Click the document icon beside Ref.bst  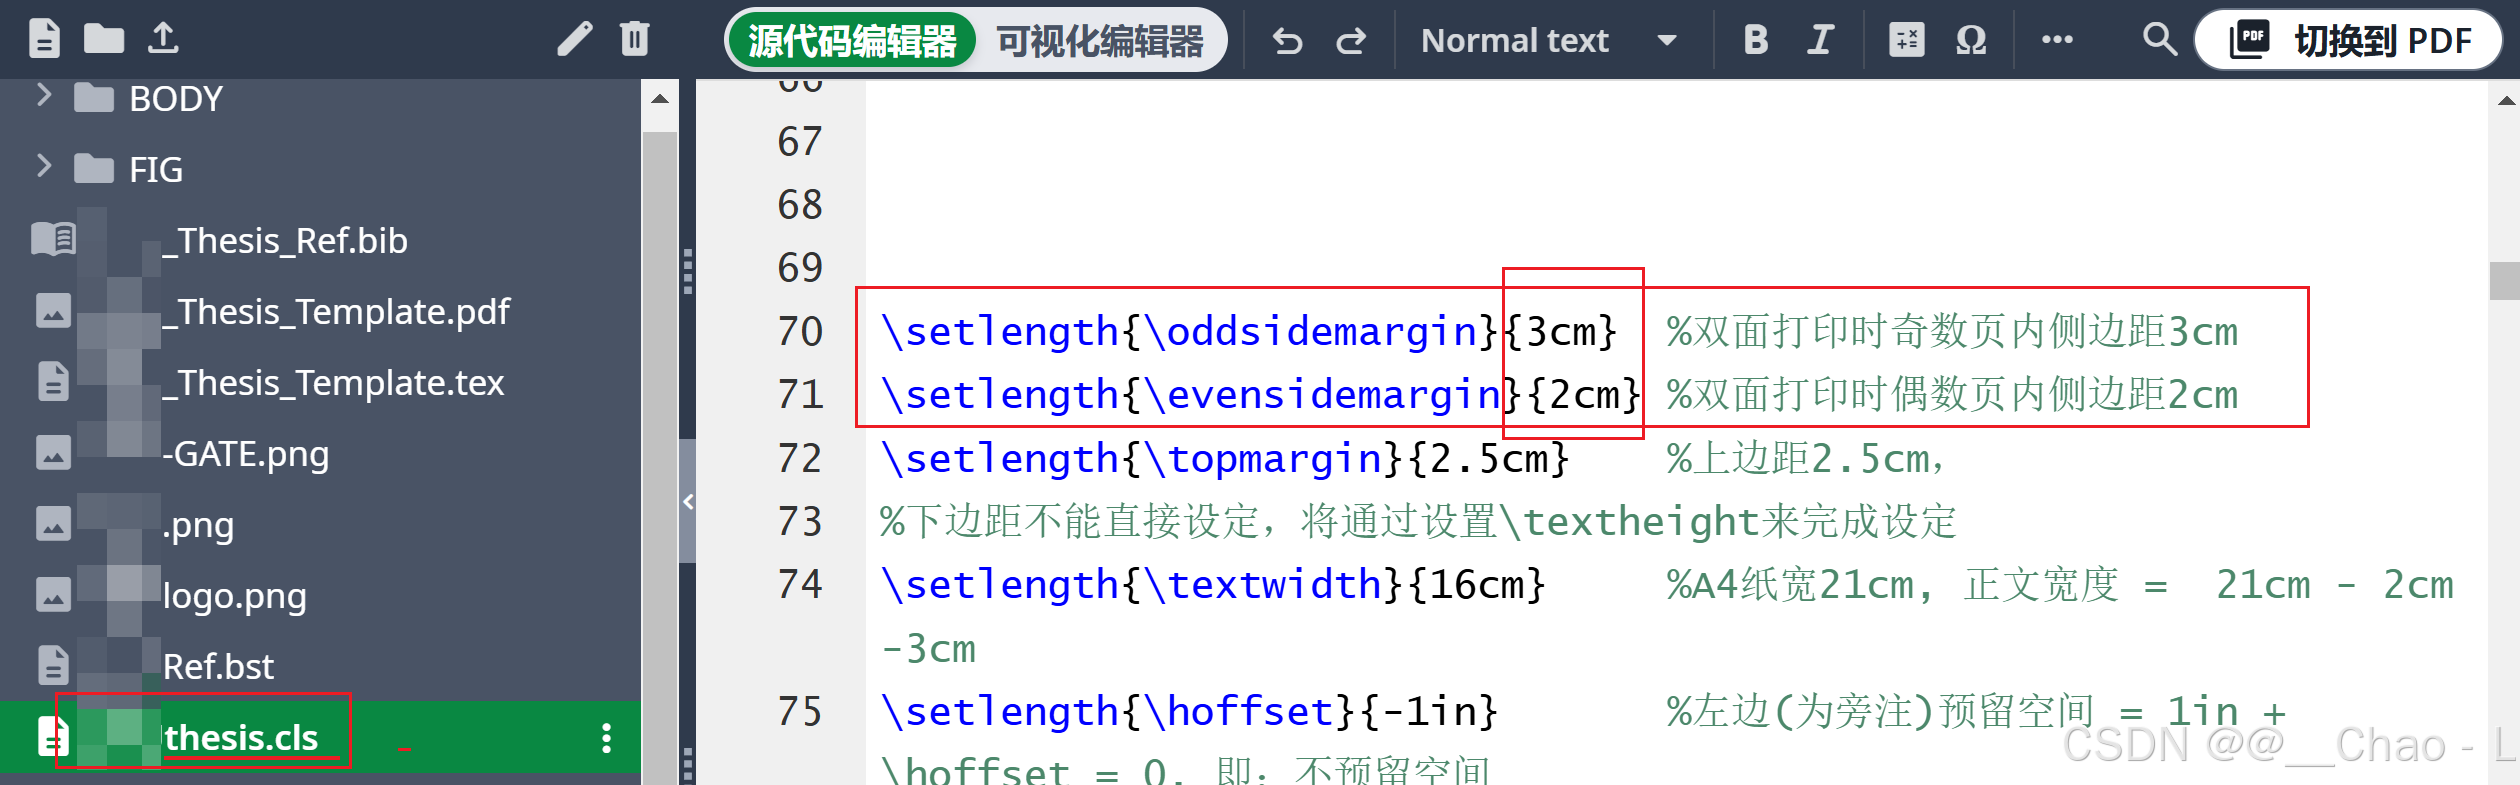pos(53,665)
